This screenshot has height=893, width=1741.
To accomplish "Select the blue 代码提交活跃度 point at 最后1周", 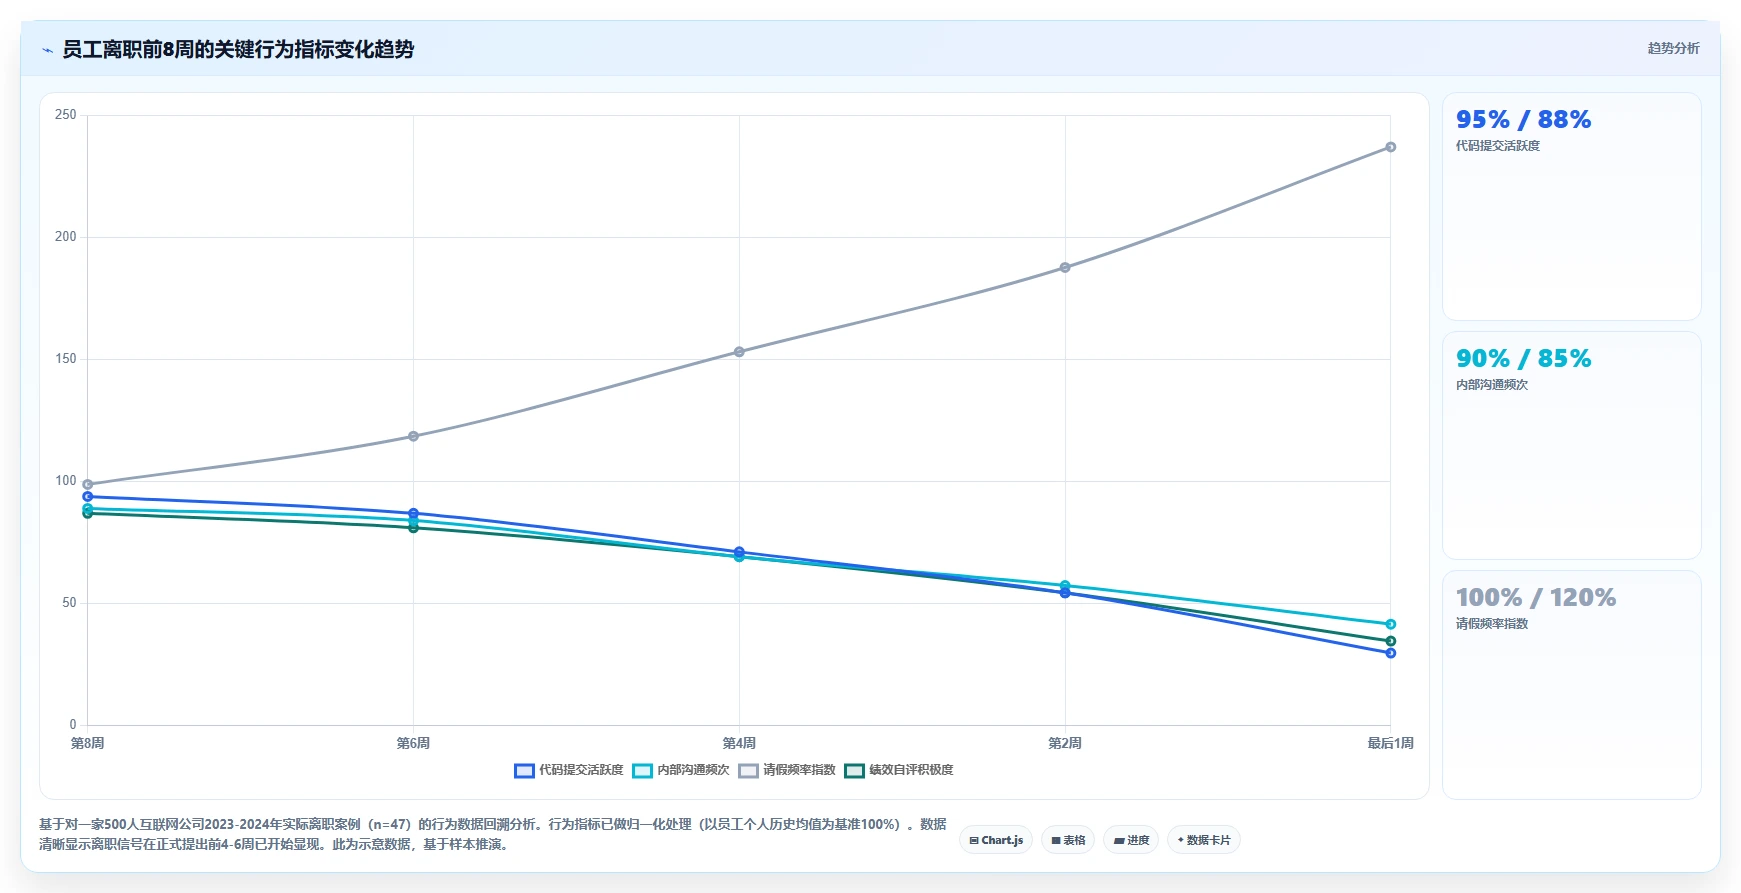I will point(1391,653).
